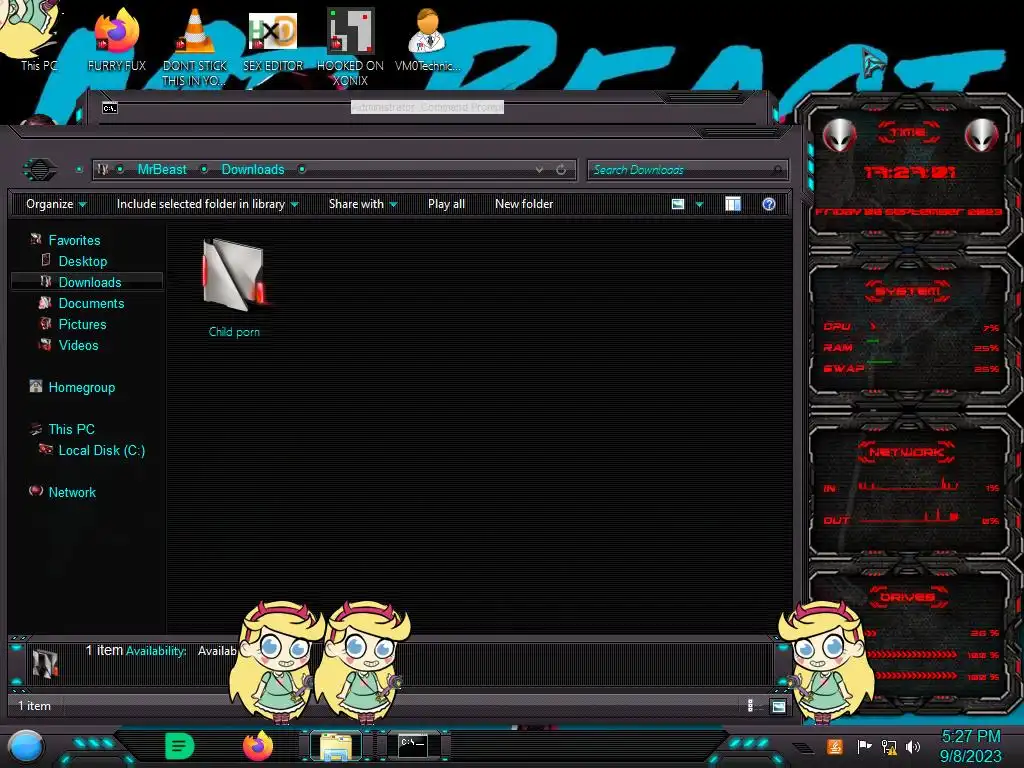Select Homegroup in the navigation pane
The width and height of the screenshot is (1024, 768).
[81, 387]
